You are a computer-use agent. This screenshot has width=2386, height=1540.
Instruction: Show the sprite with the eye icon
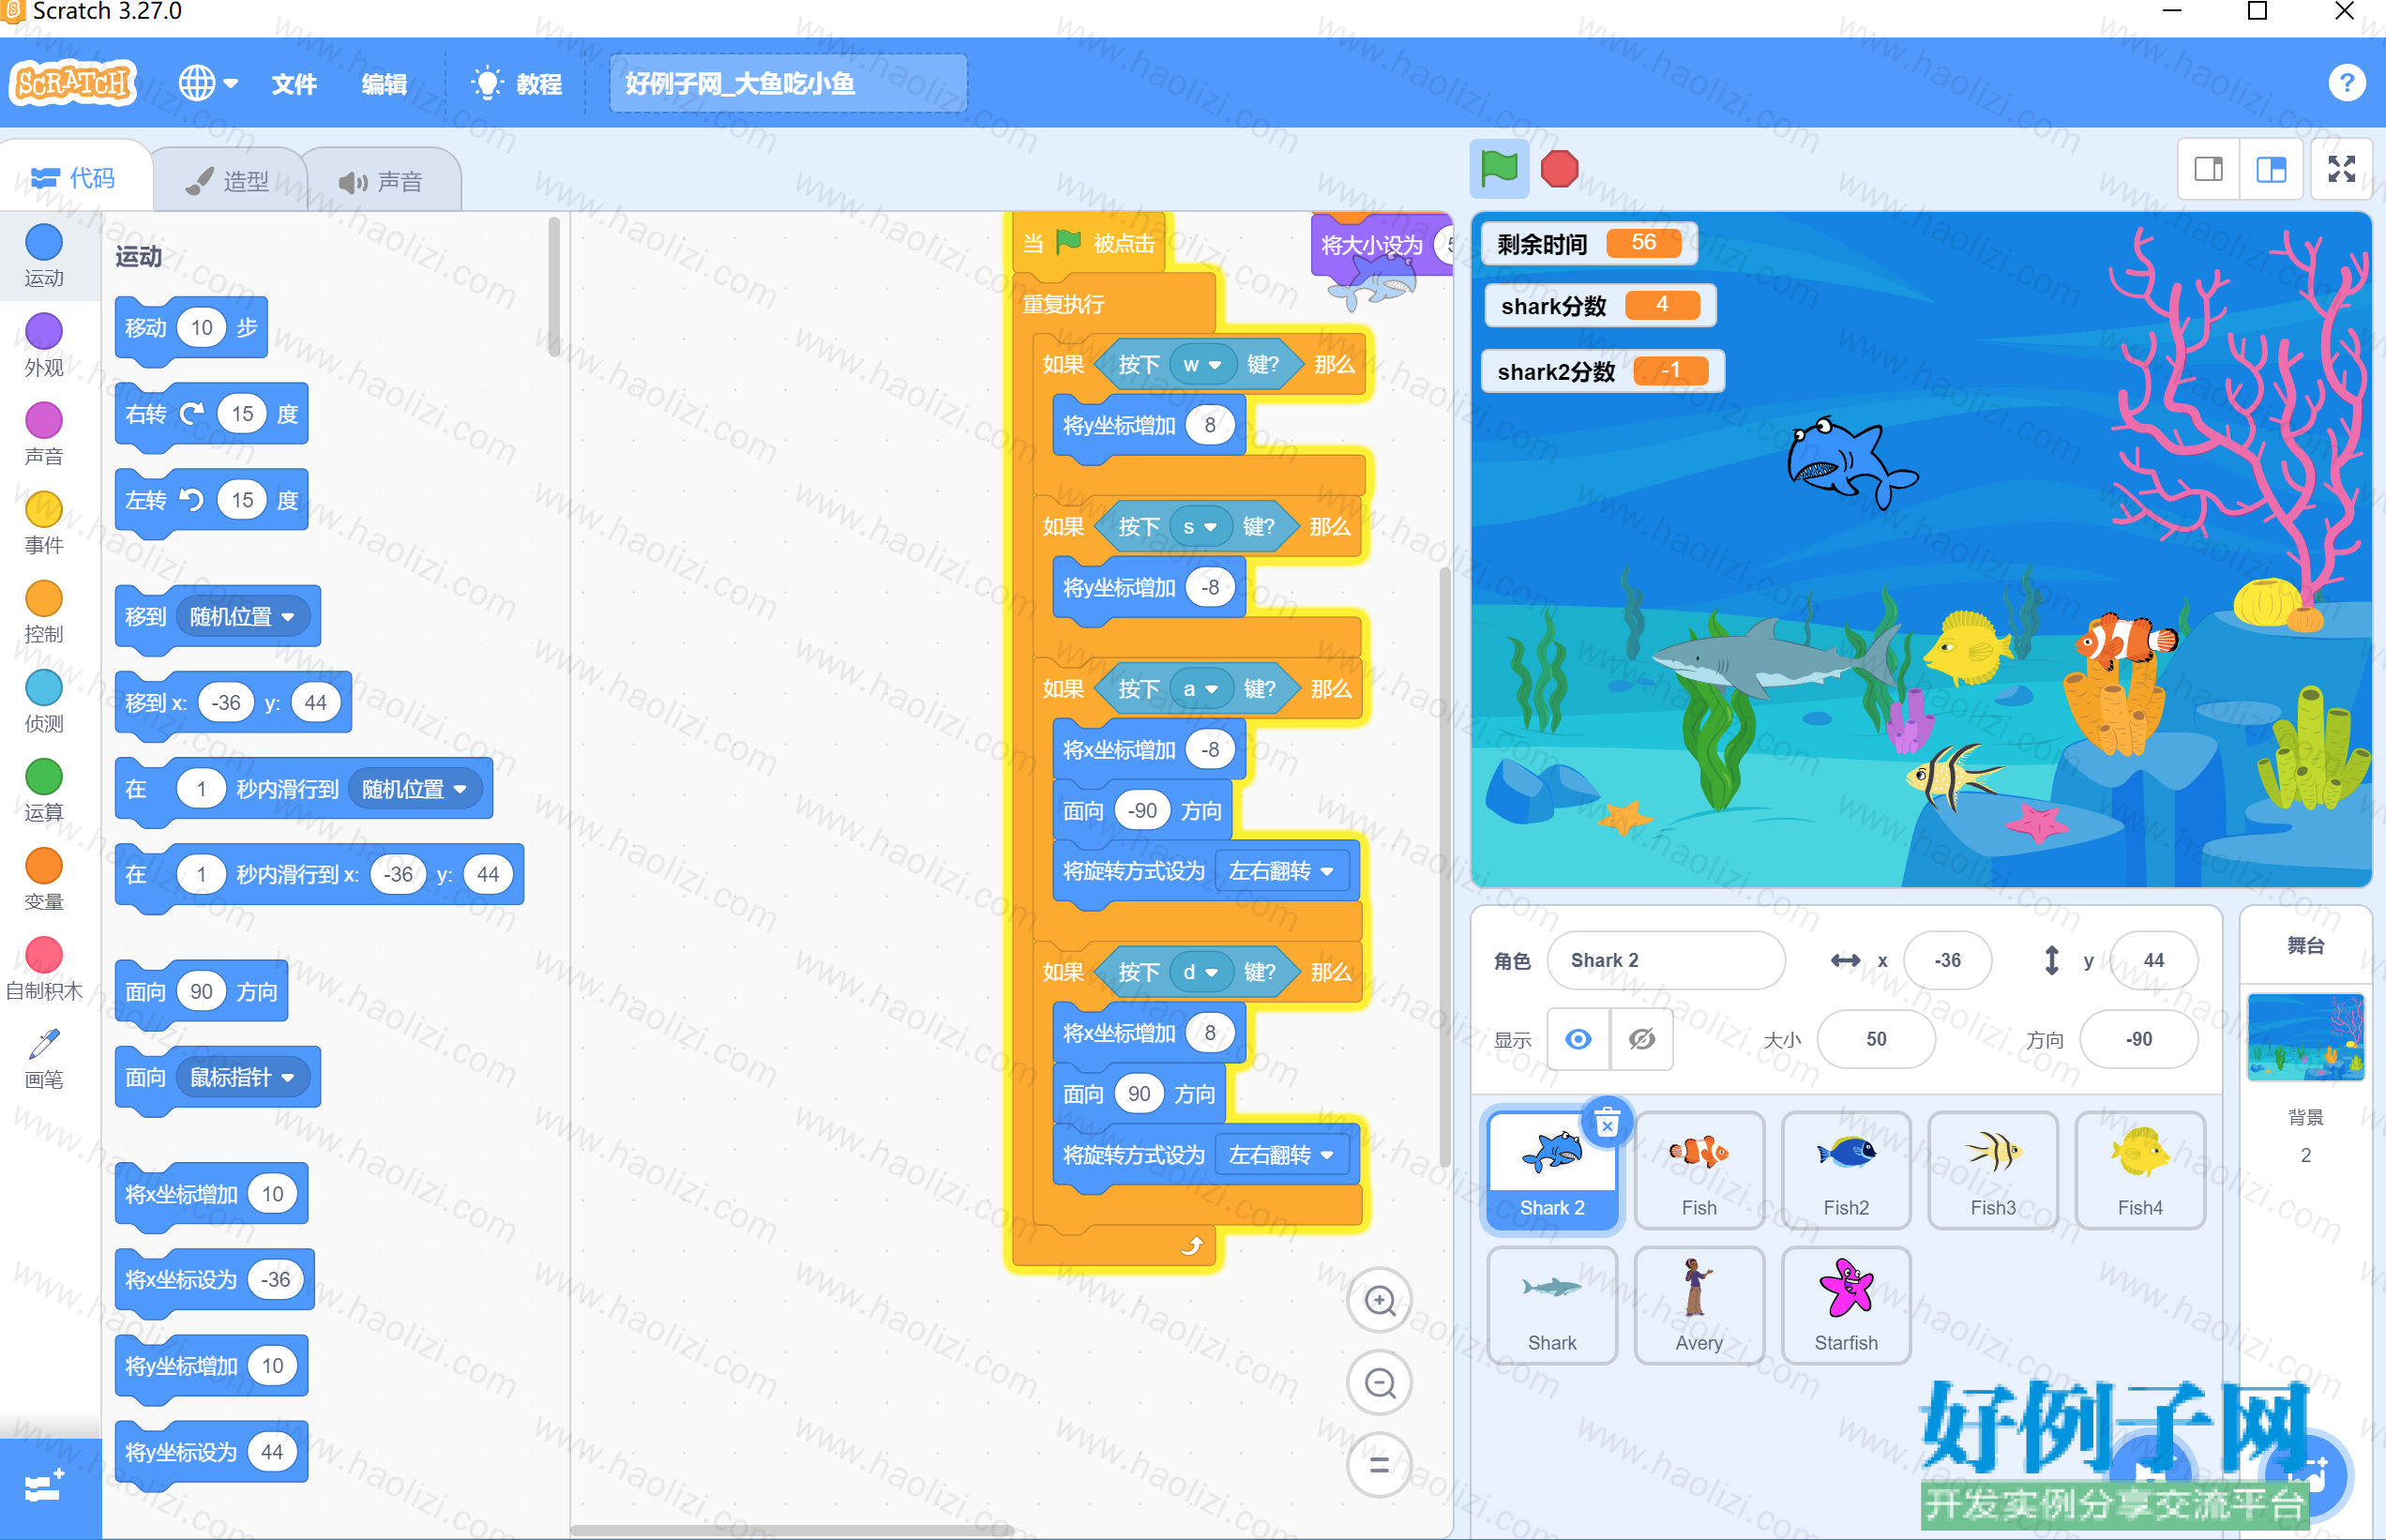tap(1578, 1039)
